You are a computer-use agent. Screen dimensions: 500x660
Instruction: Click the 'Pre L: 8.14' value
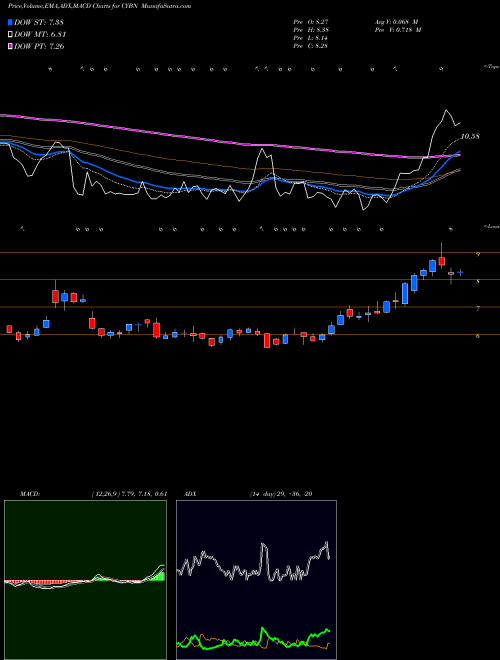pyautogui.click(x=311, y=38)
